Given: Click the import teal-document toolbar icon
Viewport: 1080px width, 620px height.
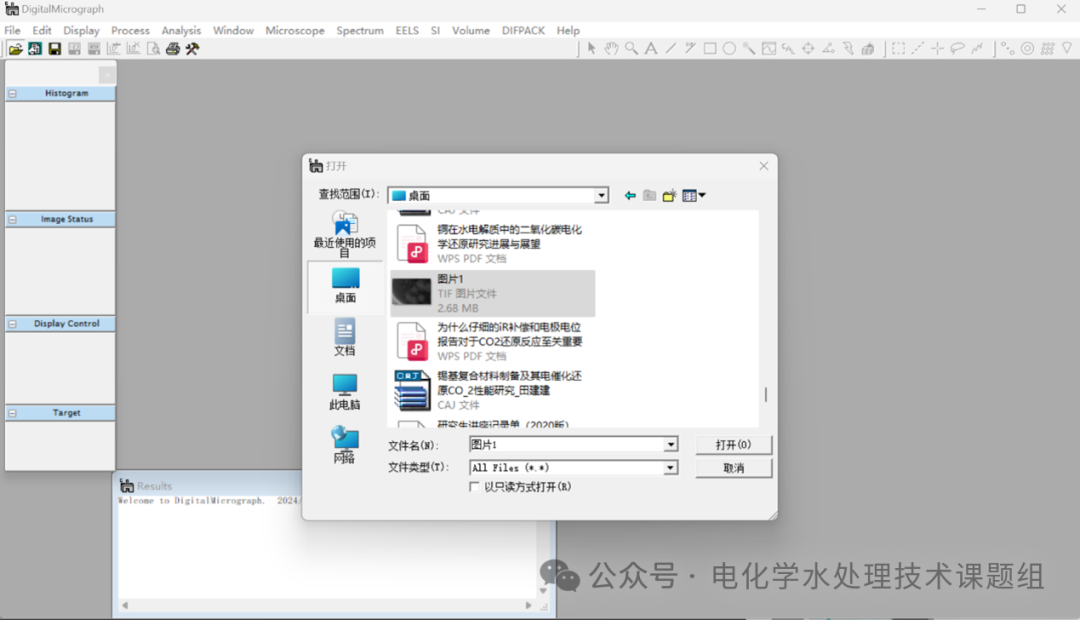Looking at the screenshot, I should 34,49.
